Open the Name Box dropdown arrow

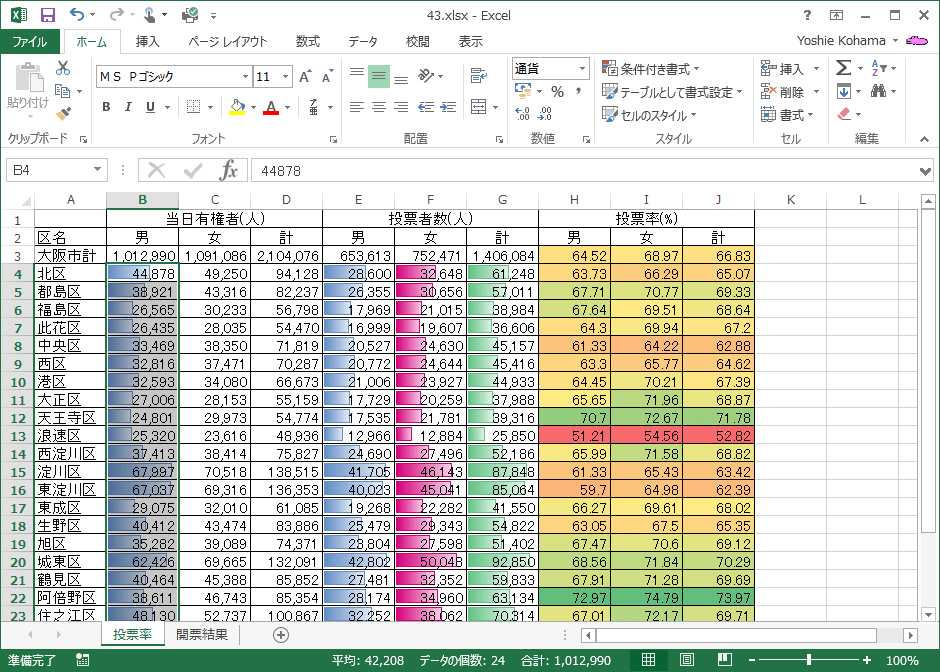point(97,170)
